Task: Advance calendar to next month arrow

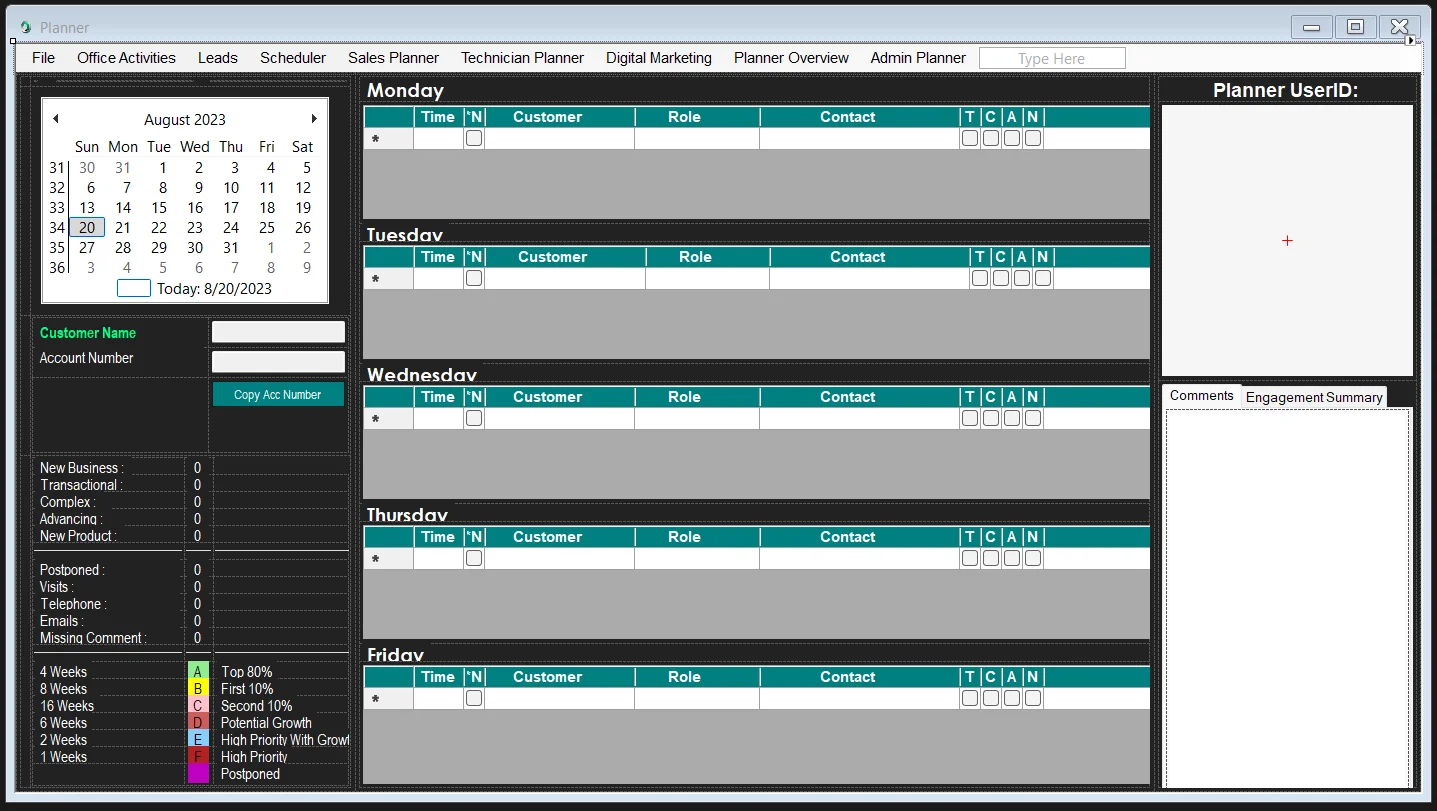Action: coord(314,119)
